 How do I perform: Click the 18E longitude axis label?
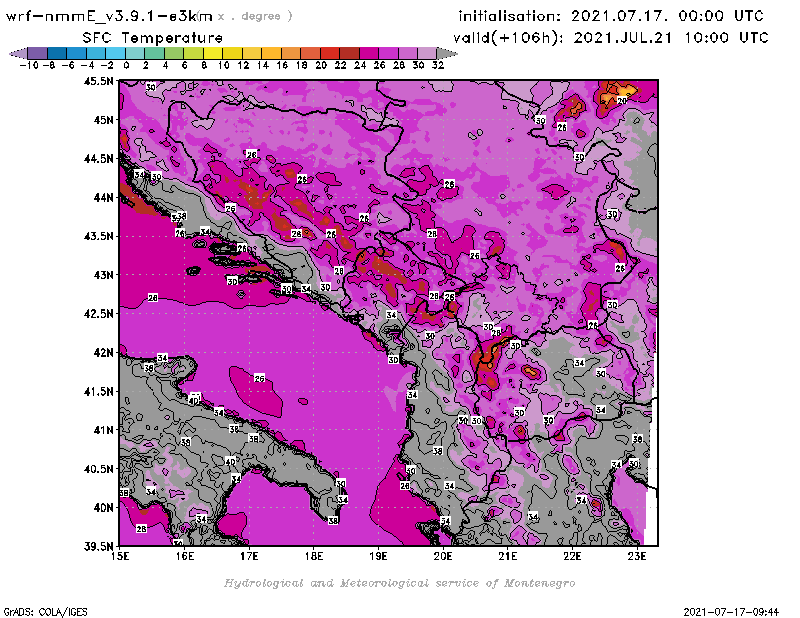click(314, 556)
